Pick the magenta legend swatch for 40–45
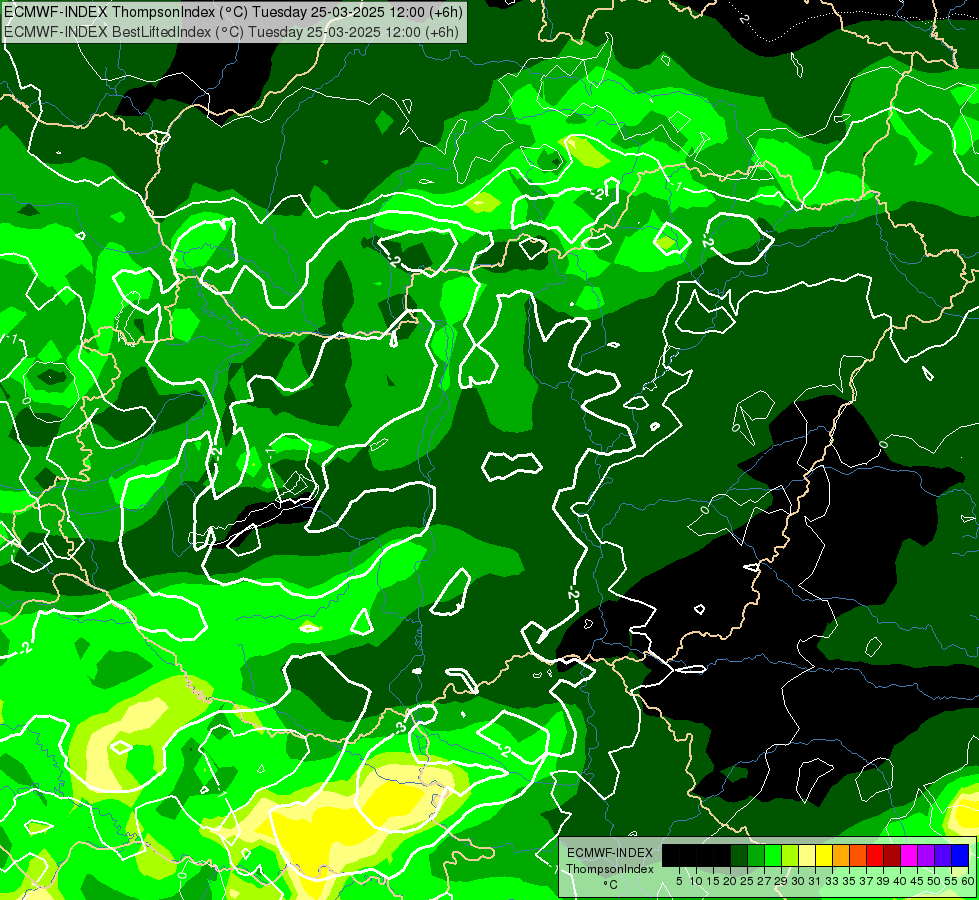This screenshot has width=979, height=900. (x=909, y=855)
